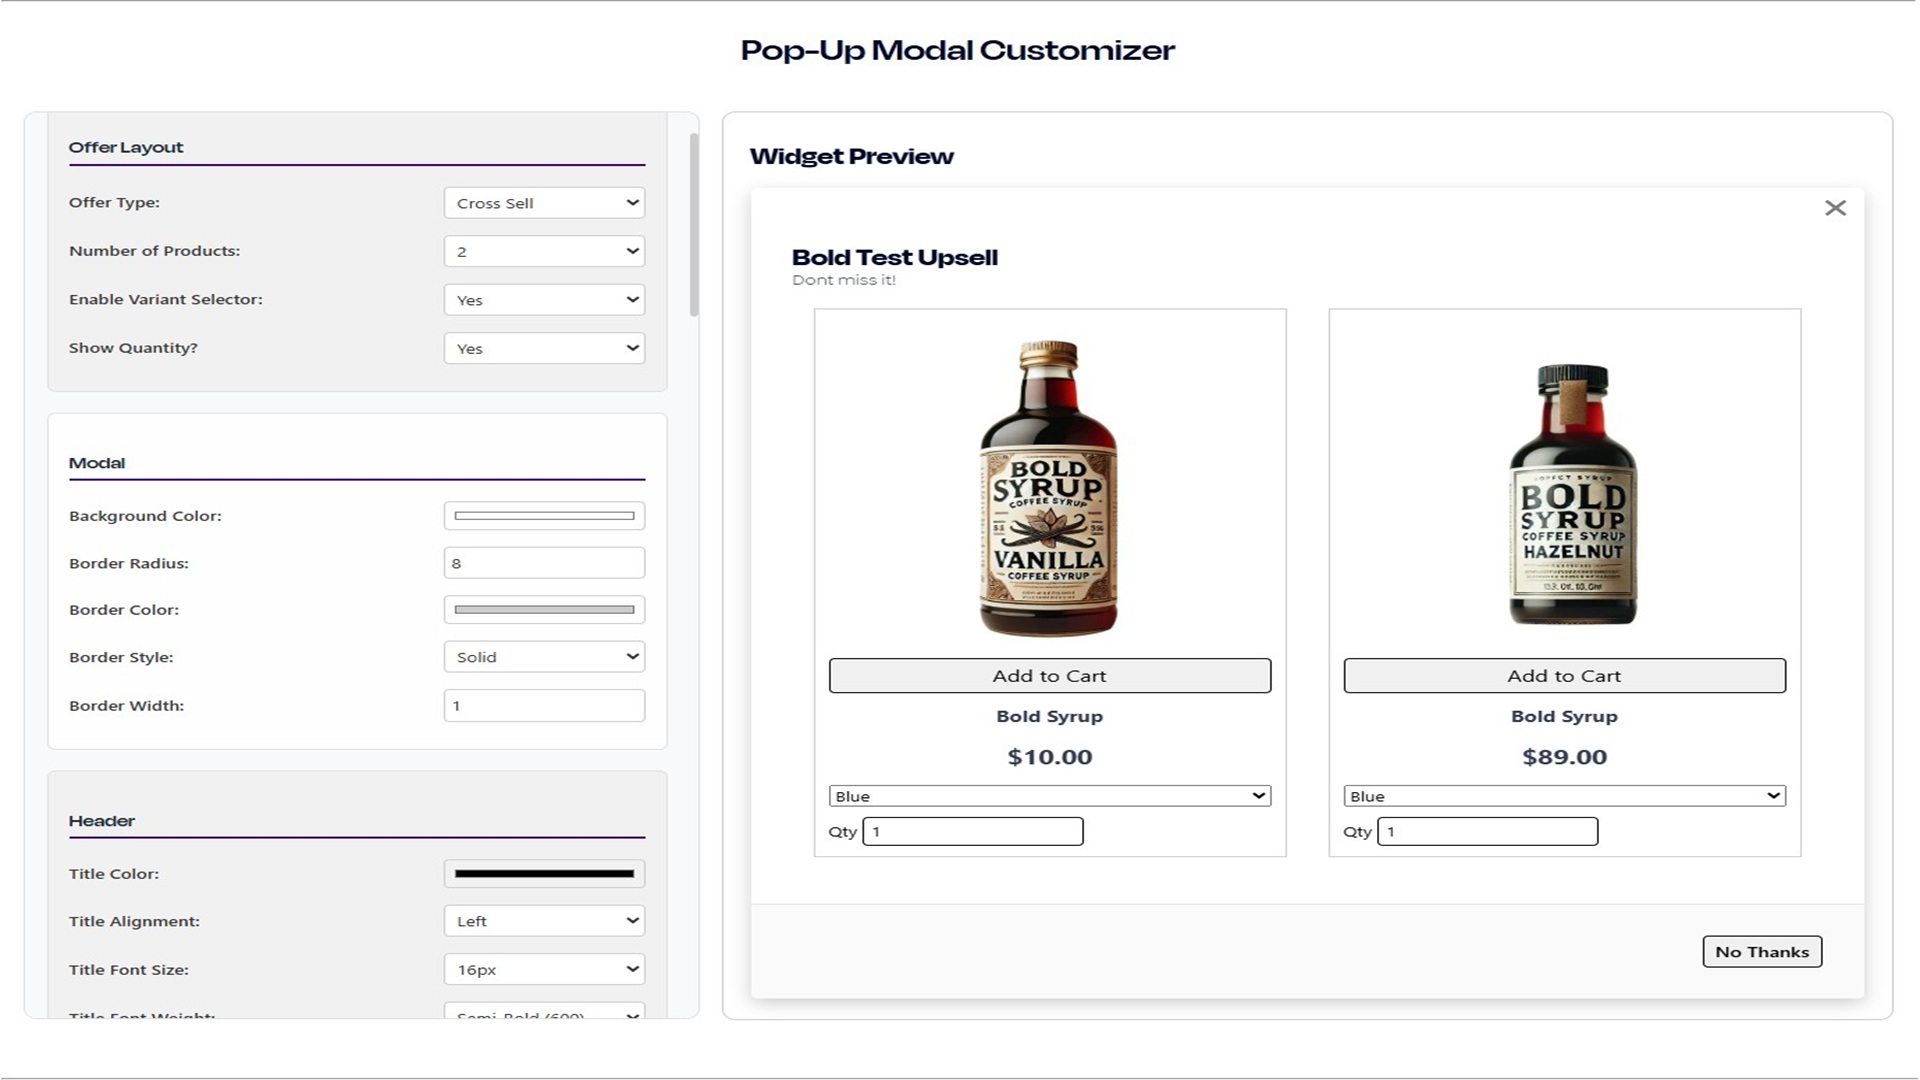
Task: Expand the Title Font Size dropdown
Action: point(544,969)
